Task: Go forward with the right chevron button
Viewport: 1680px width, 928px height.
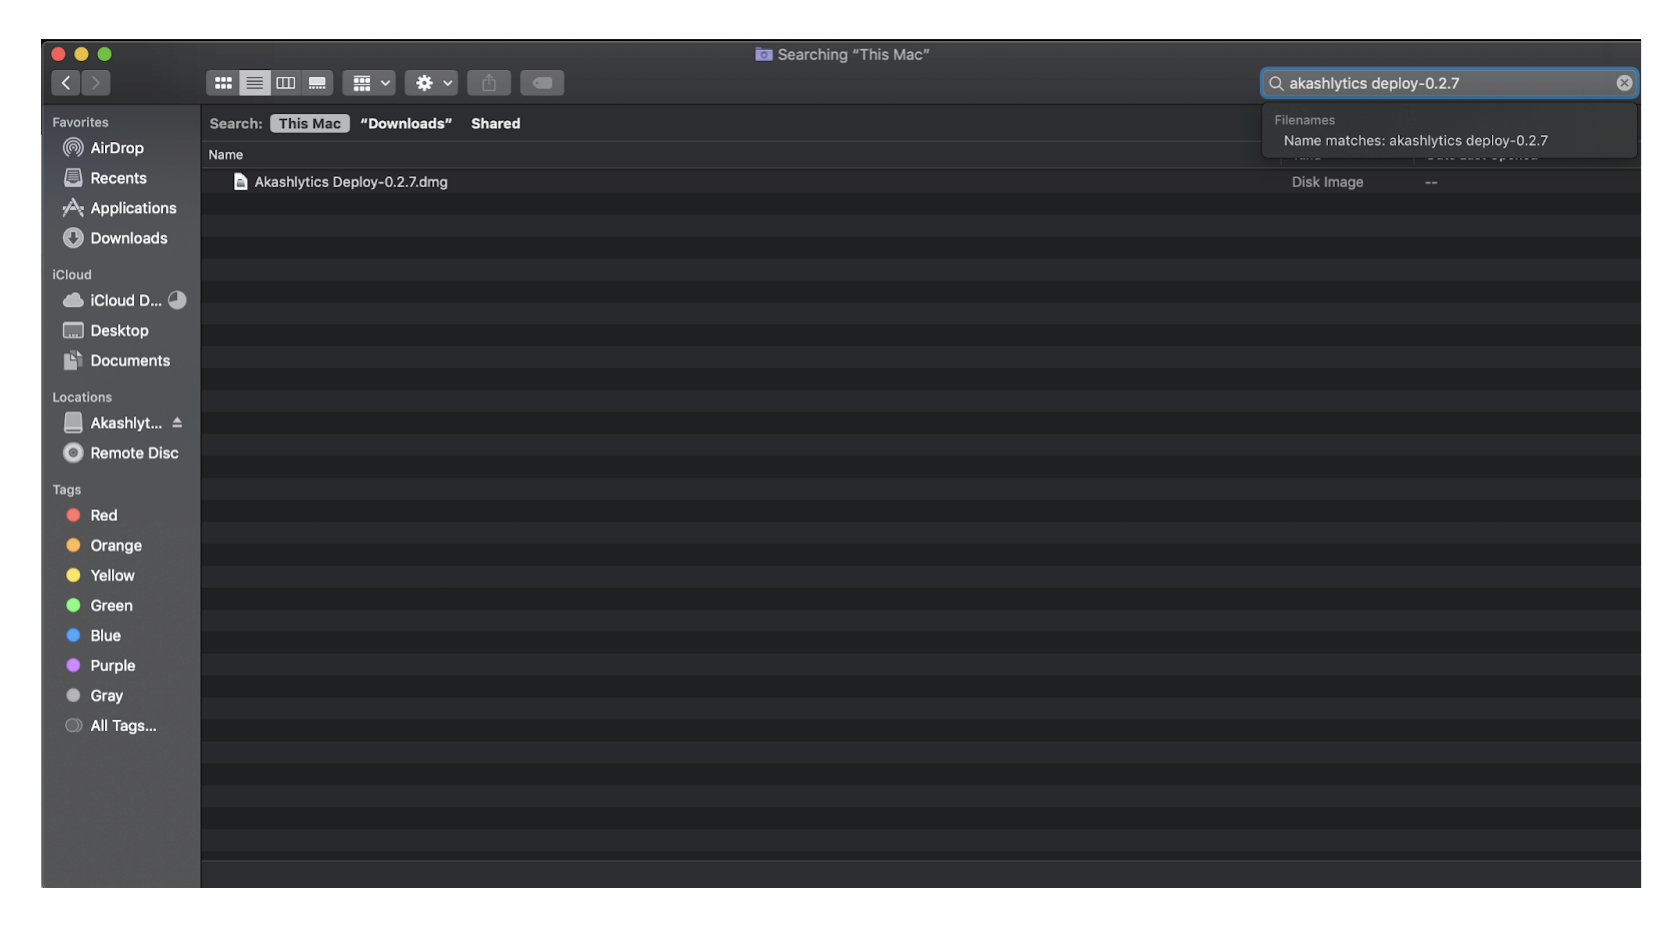Action: tap(96, 83)
